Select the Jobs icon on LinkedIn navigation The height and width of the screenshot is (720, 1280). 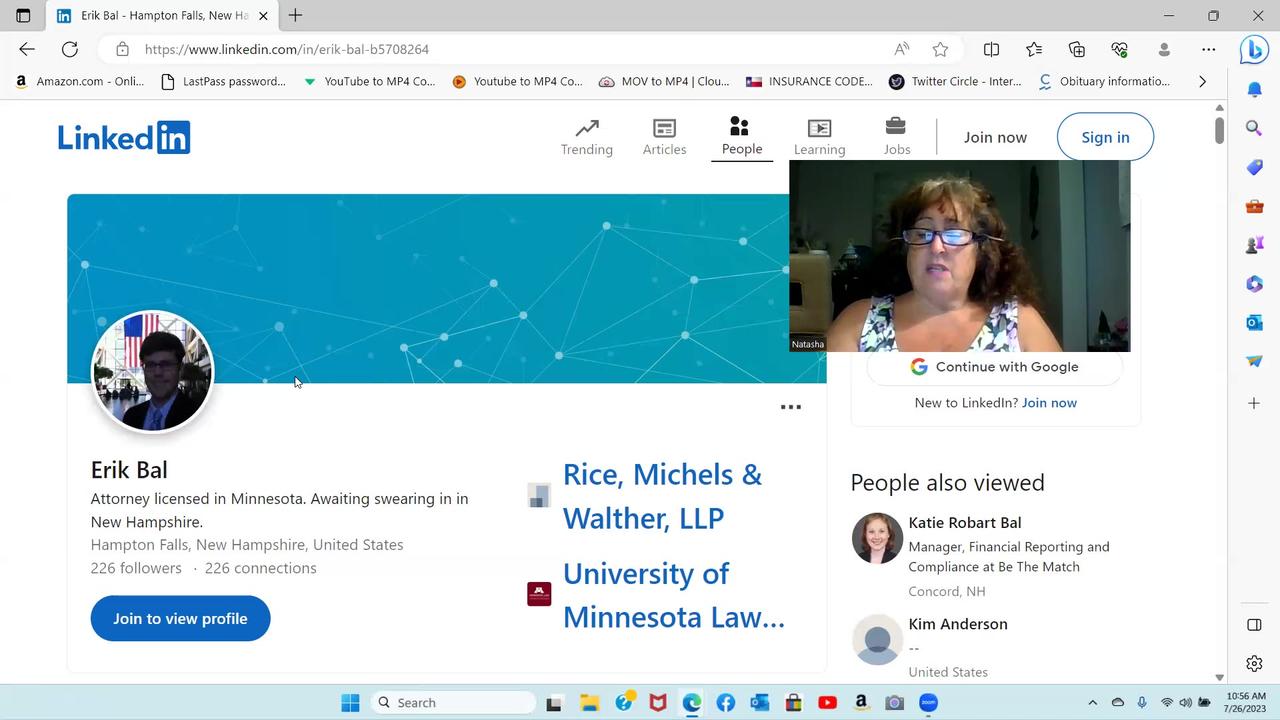click(896, 136)
